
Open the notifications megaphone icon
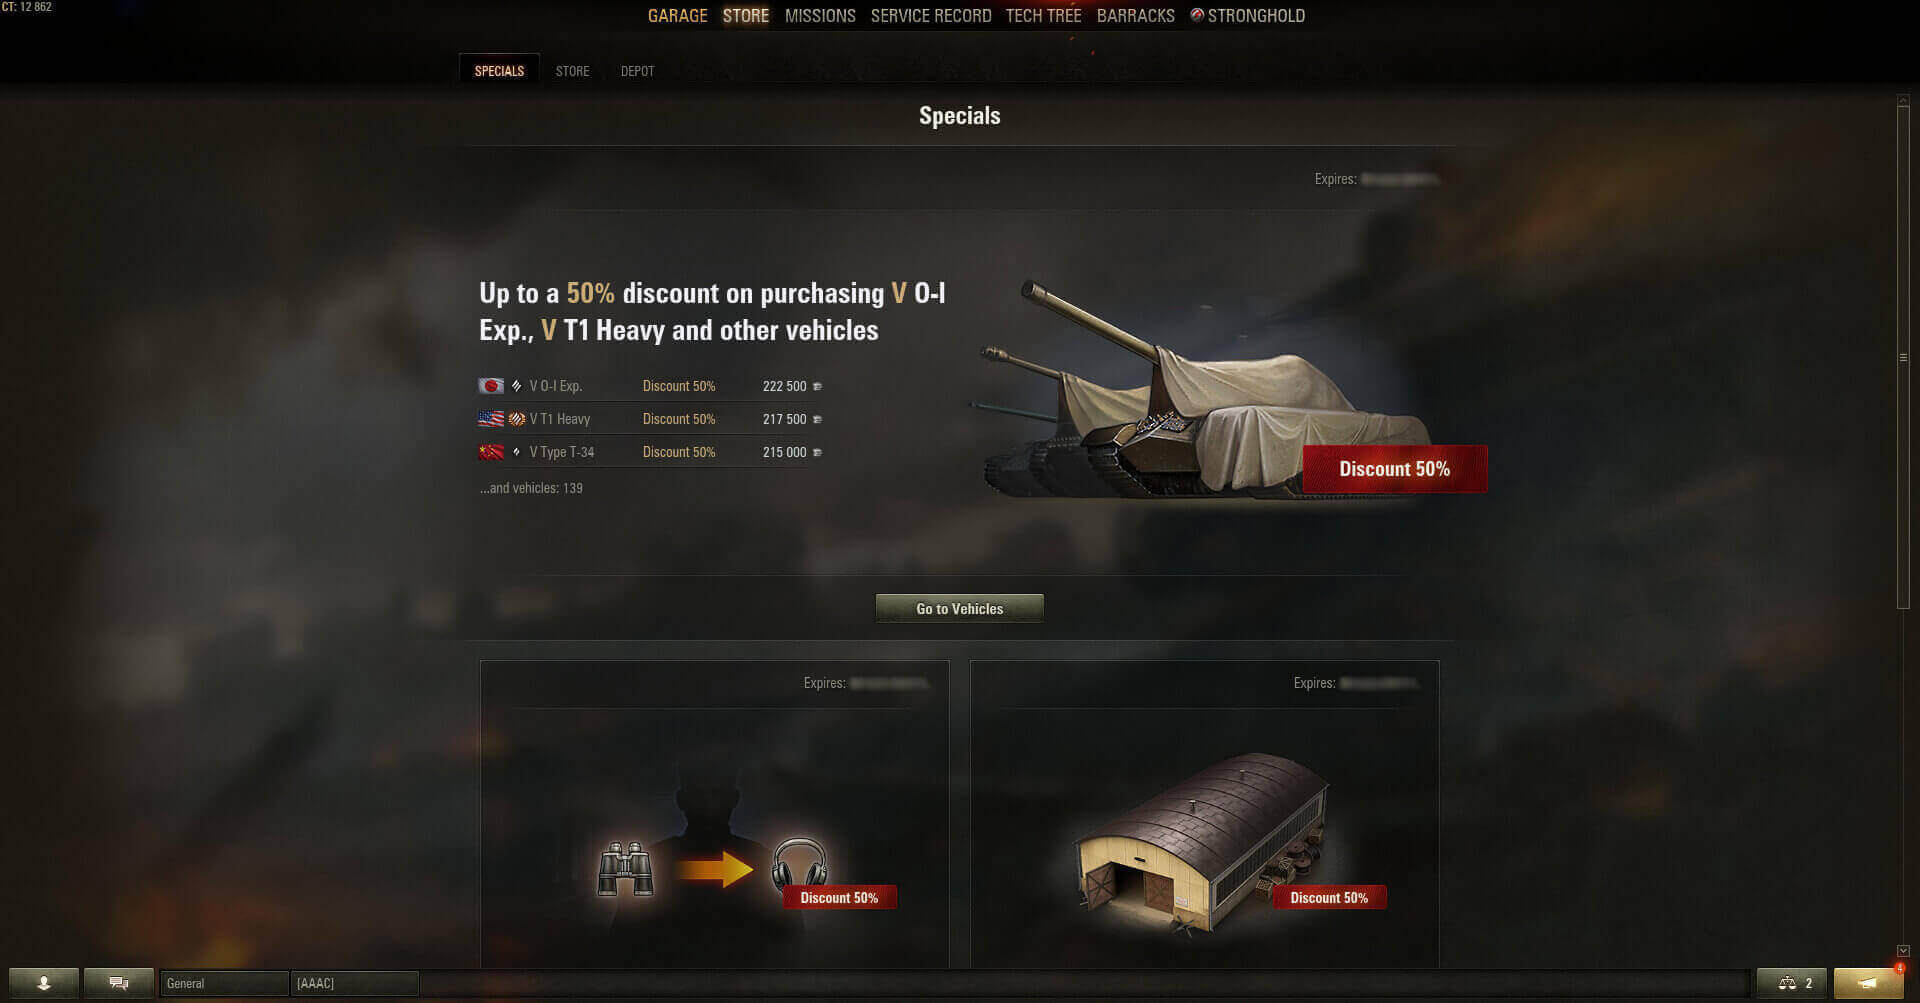1868,983
